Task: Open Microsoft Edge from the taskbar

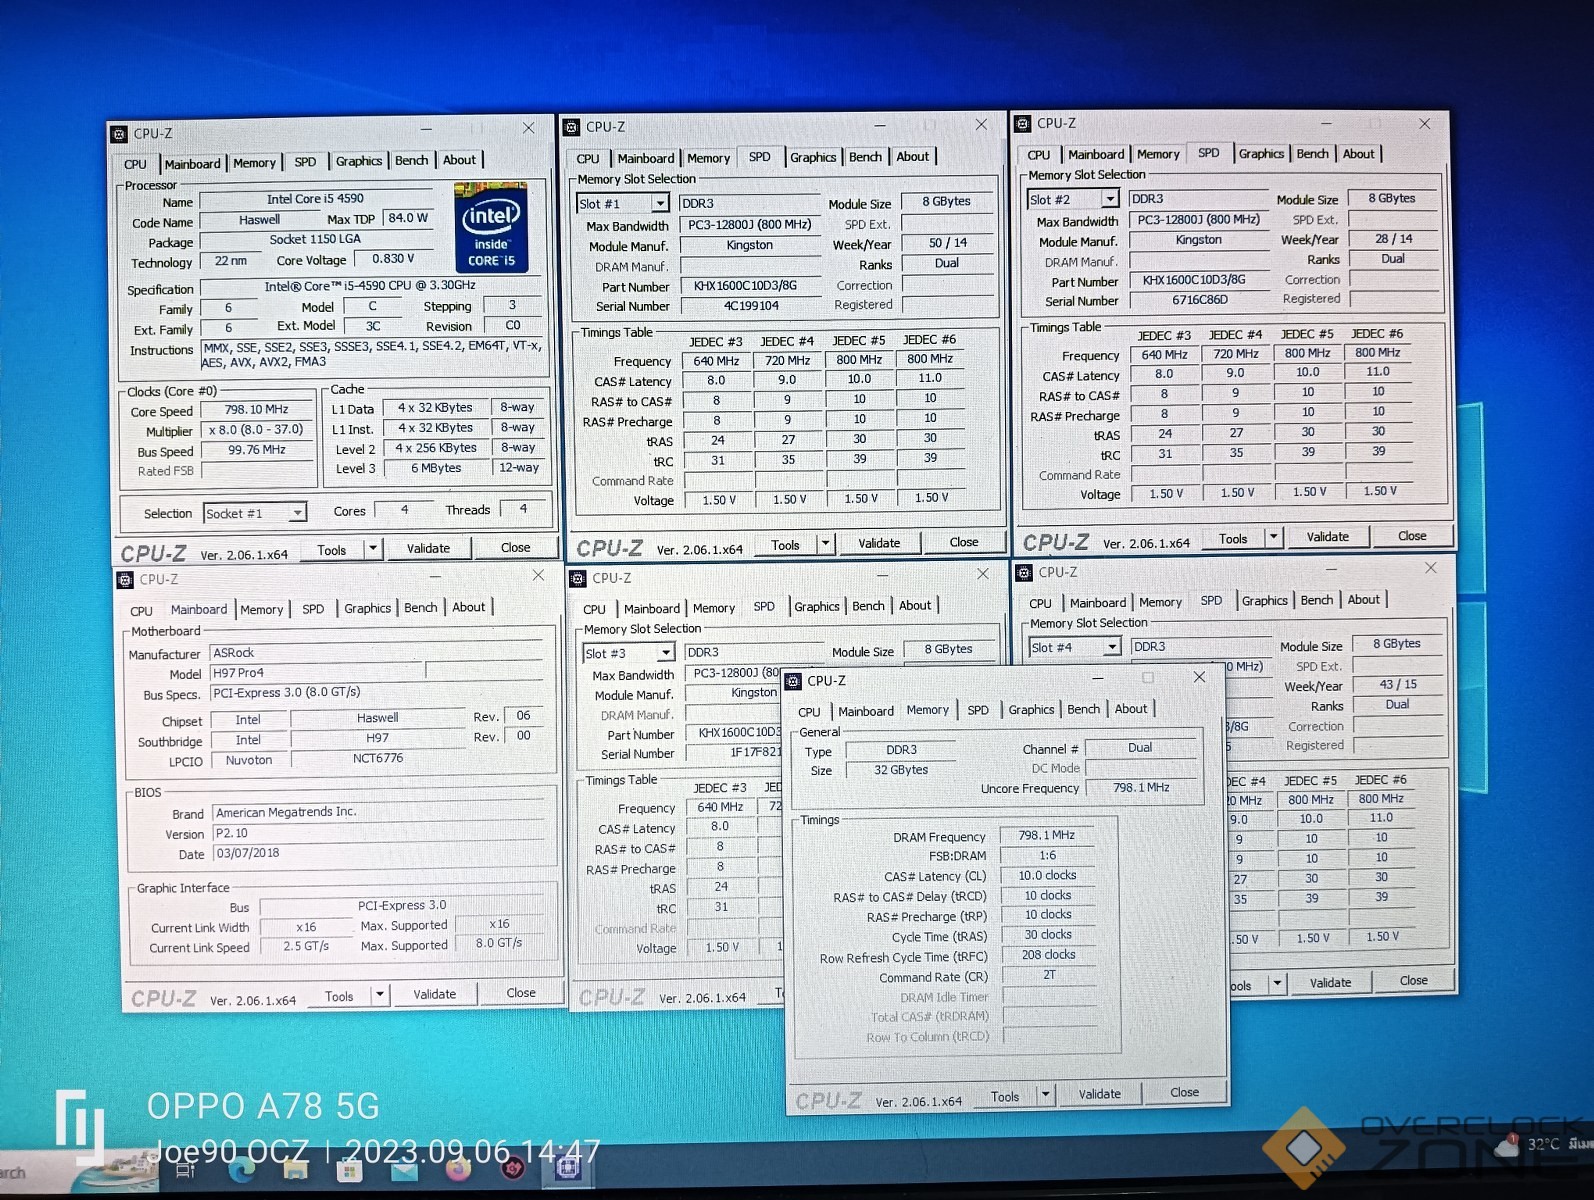Action: point(242,1169)
